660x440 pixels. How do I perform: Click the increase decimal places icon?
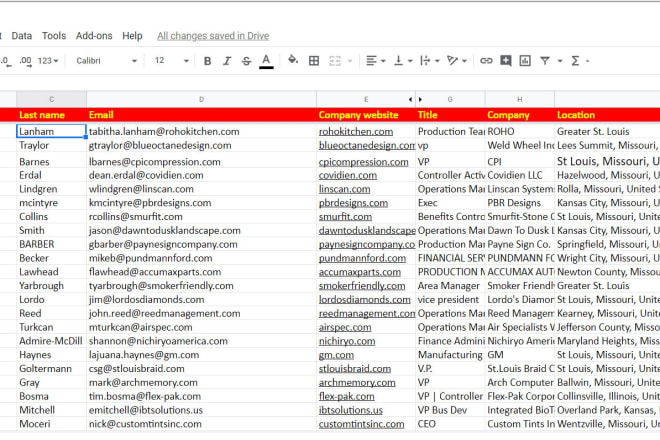pyautogui.click(x=26, y=61)
